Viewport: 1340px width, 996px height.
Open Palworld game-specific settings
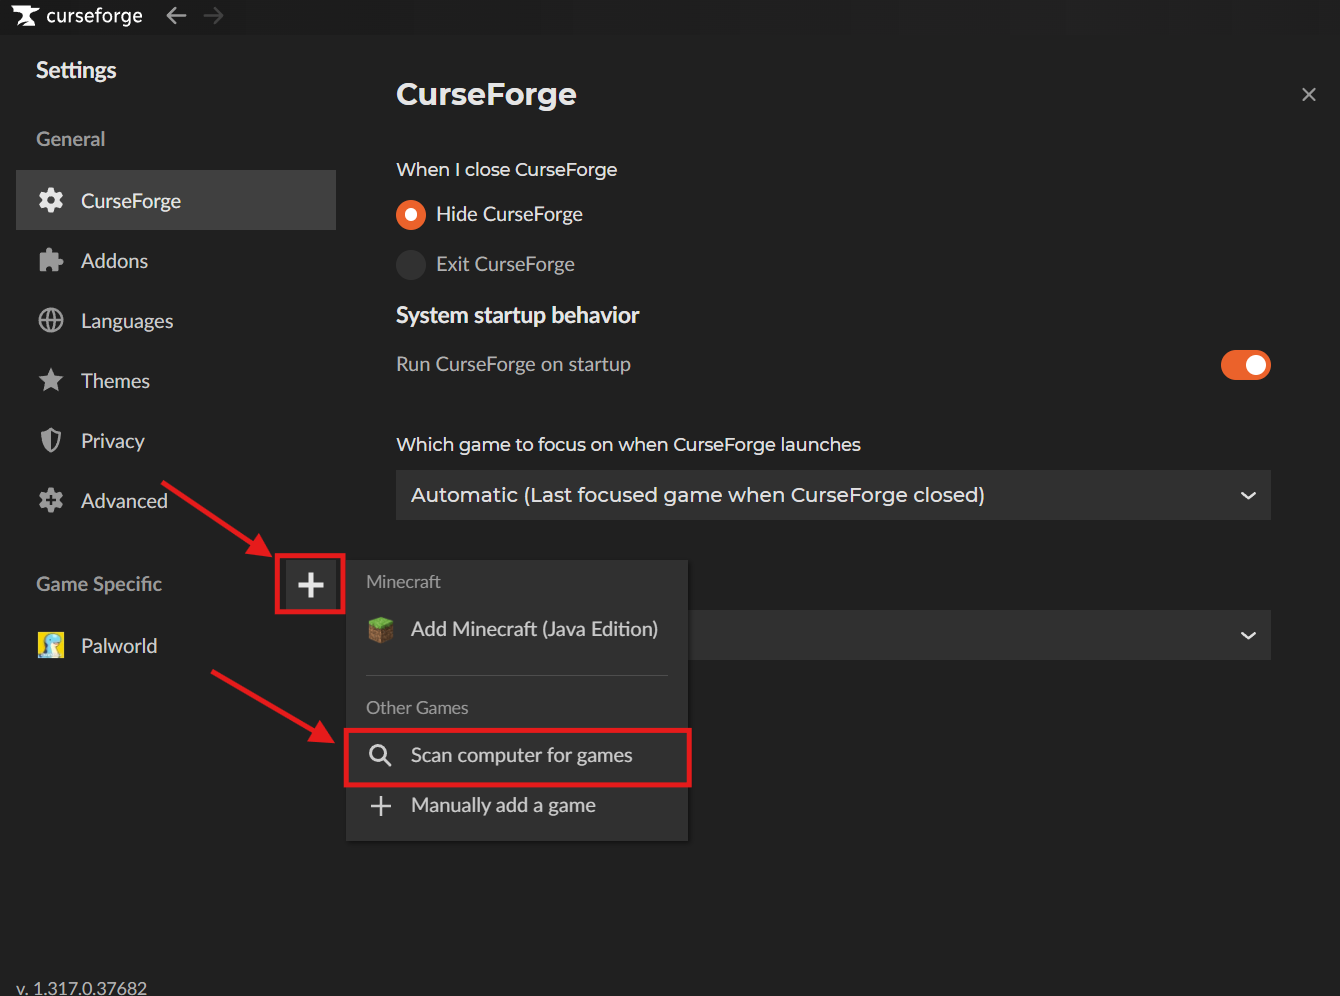(x=176, y=645)
